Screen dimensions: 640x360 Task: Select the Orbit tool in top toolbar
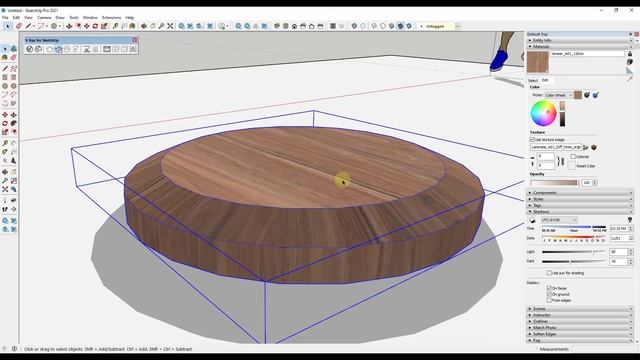(144, 26)
